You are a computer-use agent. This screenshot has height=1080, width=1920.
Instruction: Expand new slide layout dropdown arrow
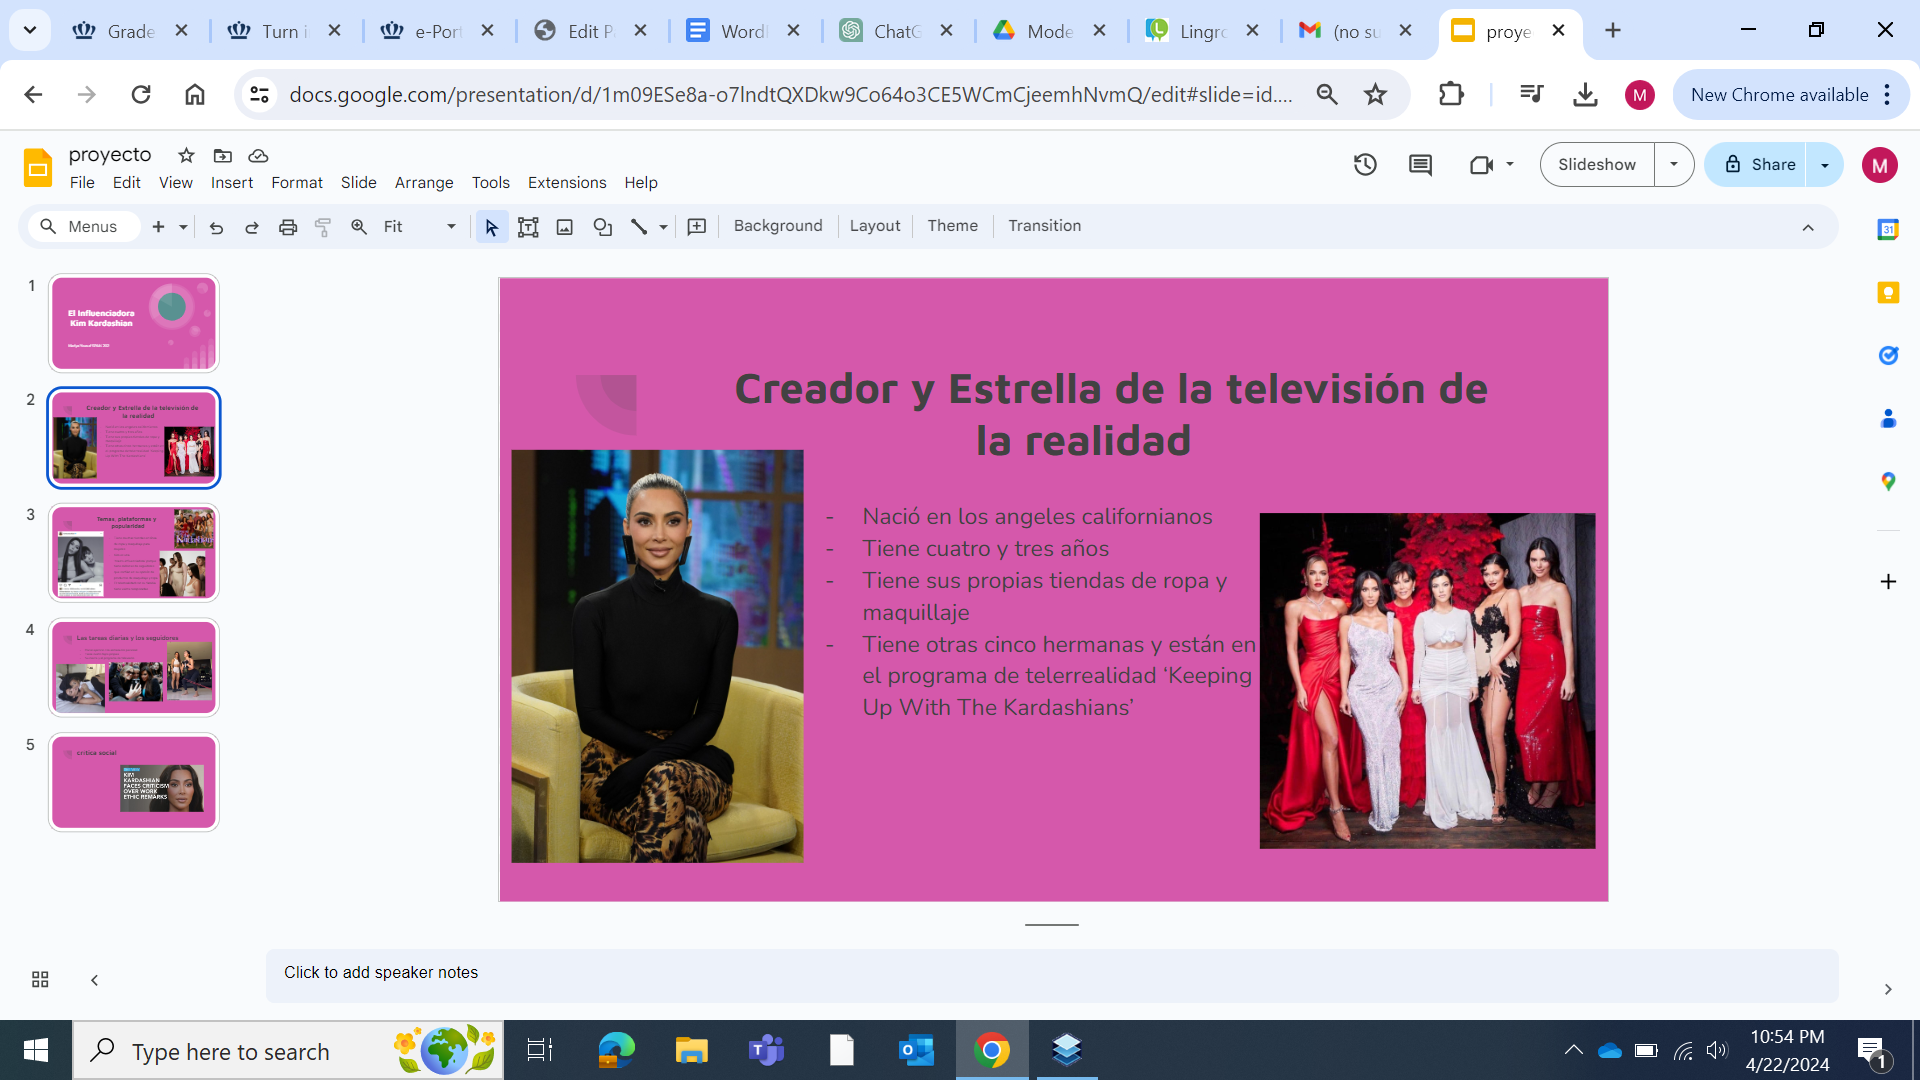[183, 227]
